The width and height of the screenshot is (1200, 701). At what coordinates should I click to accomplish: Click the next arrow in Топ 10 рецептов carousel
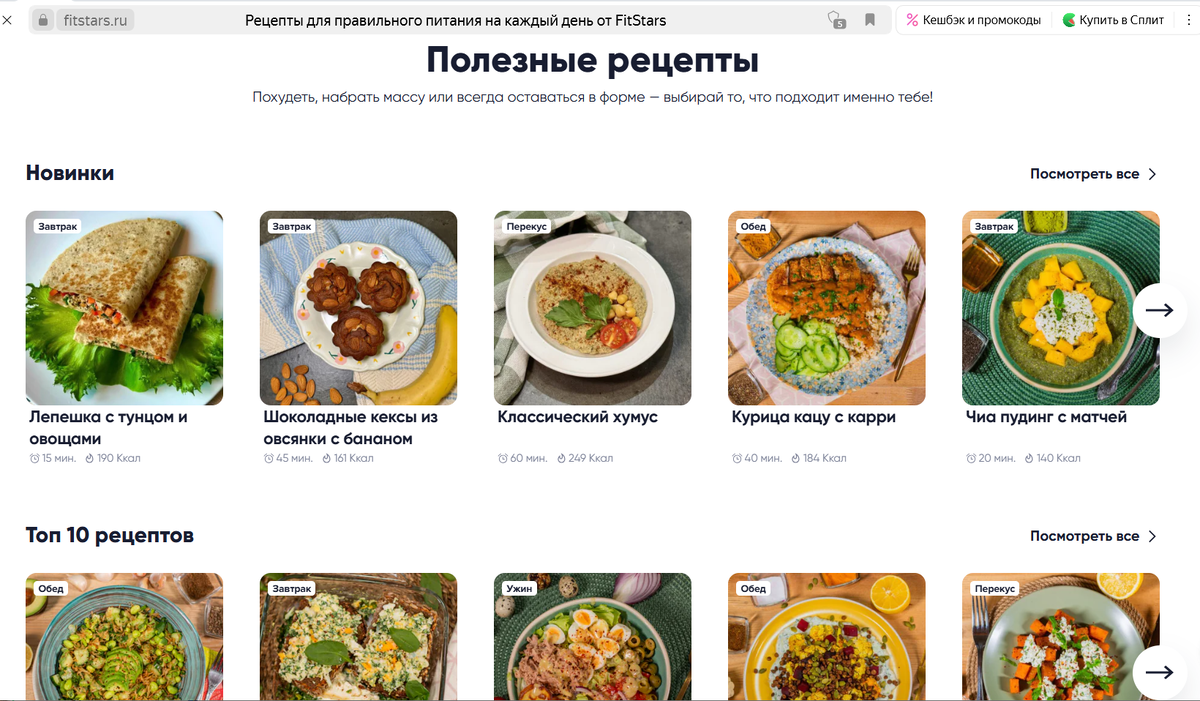coord(1160,672)
